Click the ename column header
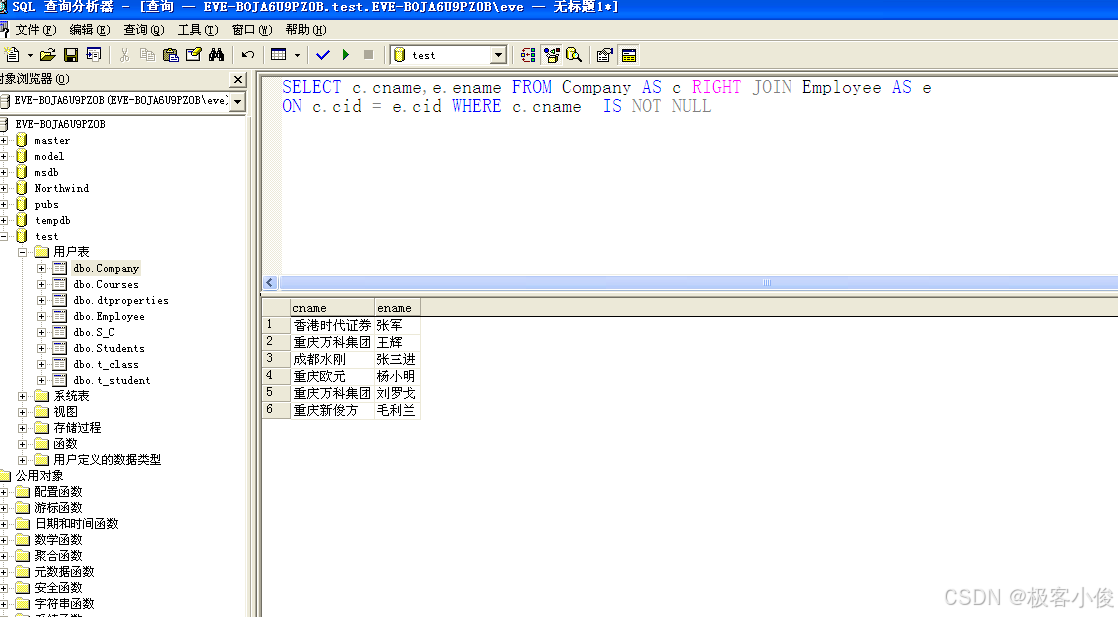 tap(397, 308)
